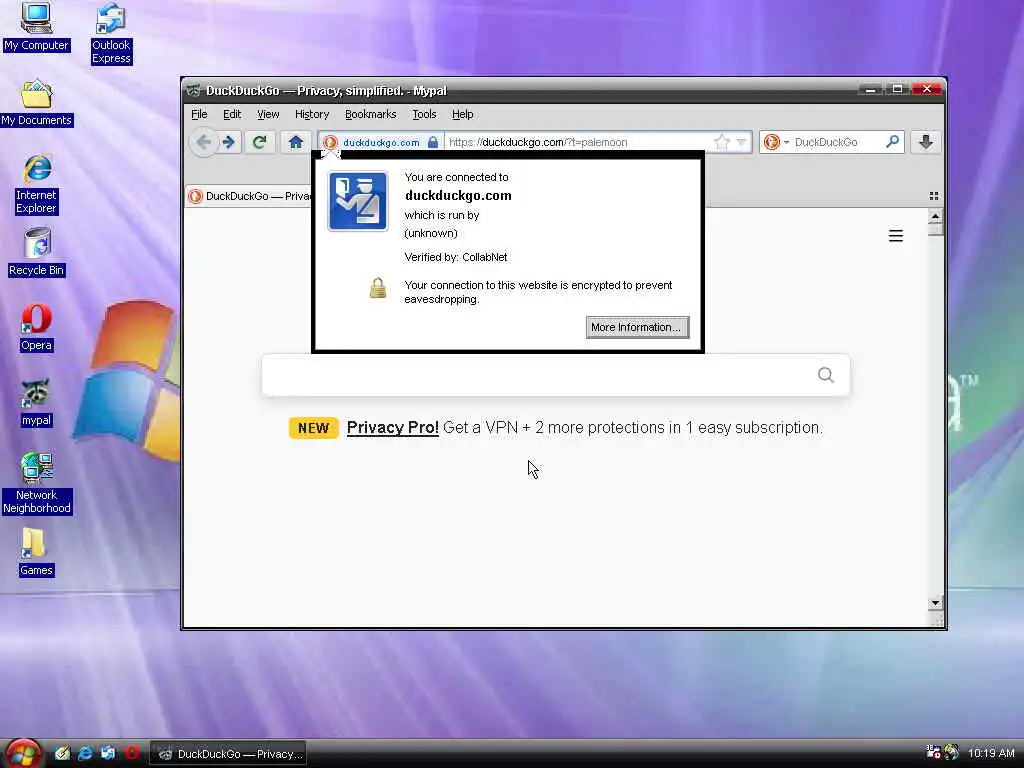Expand the address bar history dropdown arrow
The height and width of the screenshot is (768, 1024).
tap(741, 142)
